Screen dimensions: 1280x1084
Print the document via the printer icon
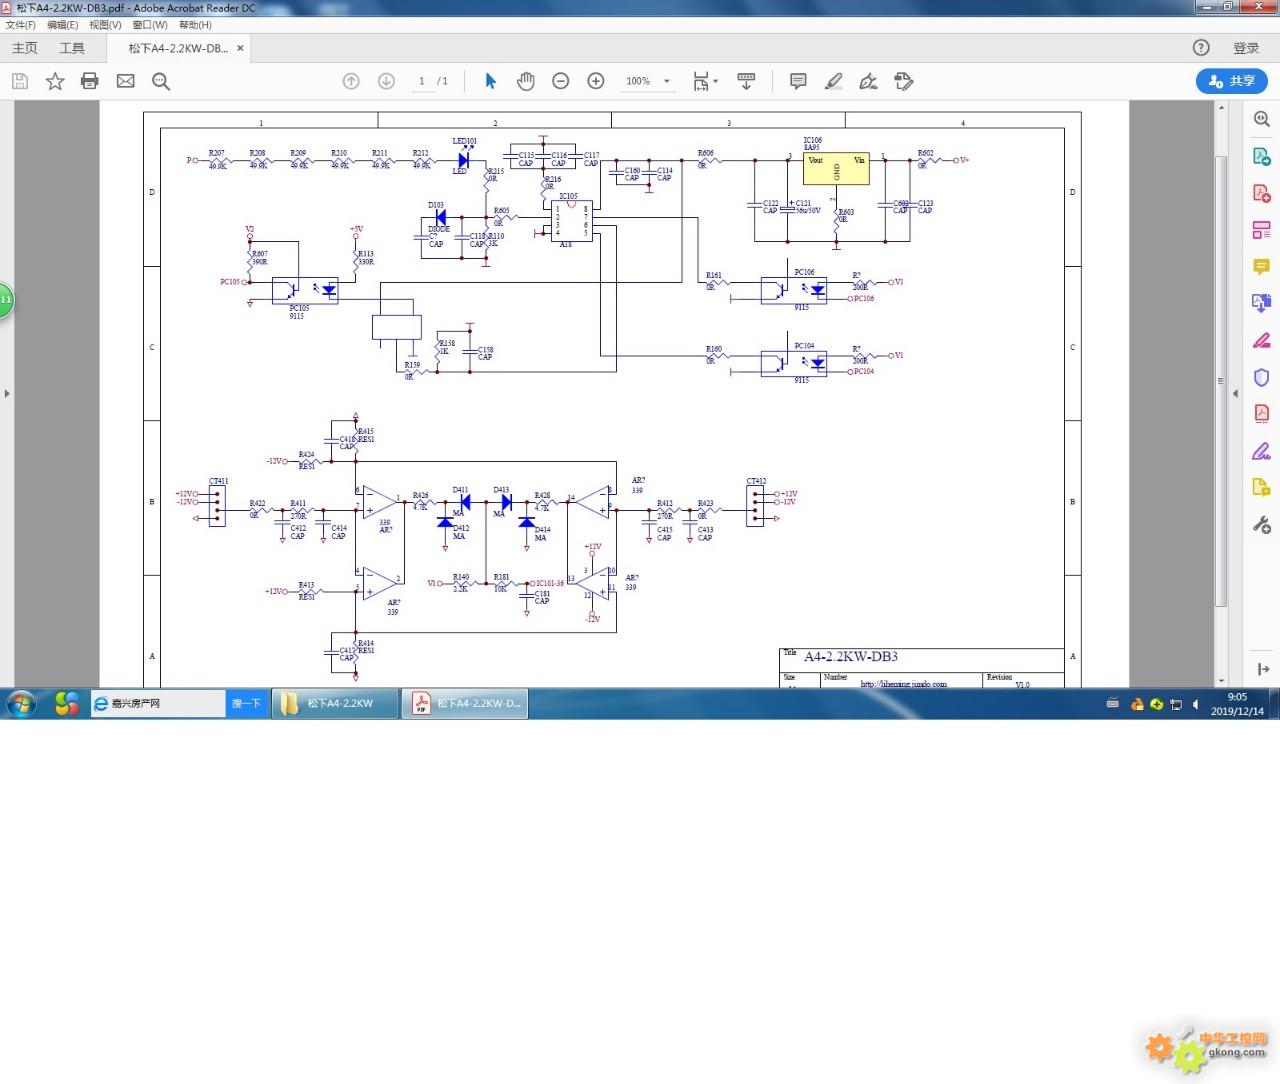pyautogui.click(x=90, y=81)
